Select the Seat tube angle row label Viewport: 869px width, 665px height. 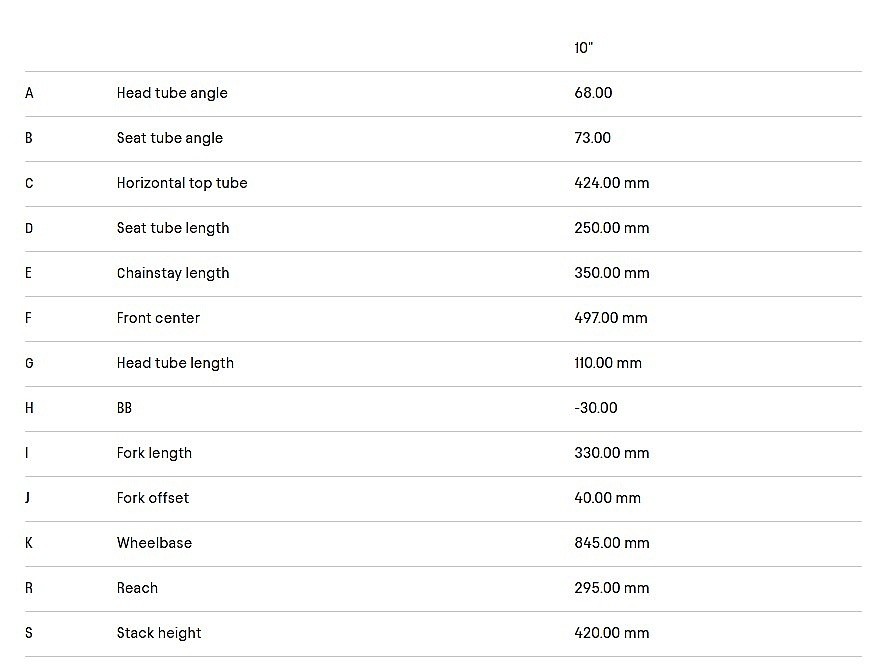pos(170,138)
